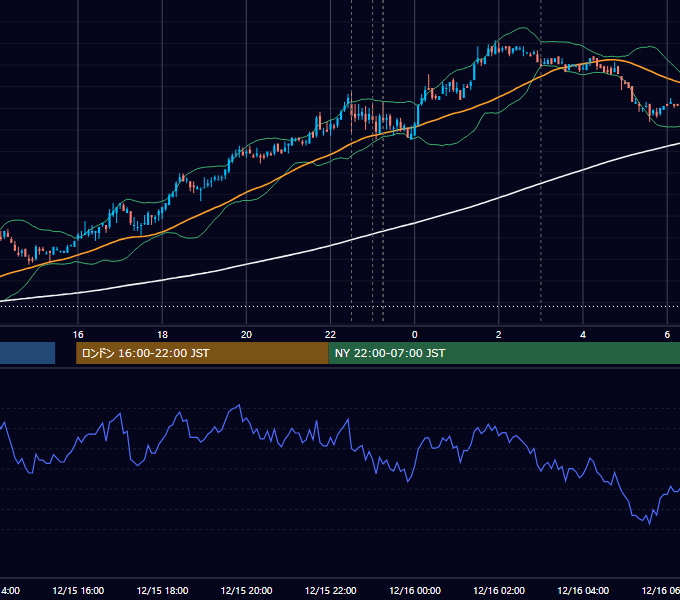The height and width of the screenshot is (600, 680).
Task: Click the 2 hour label on time axis
Action: [499, 335]
